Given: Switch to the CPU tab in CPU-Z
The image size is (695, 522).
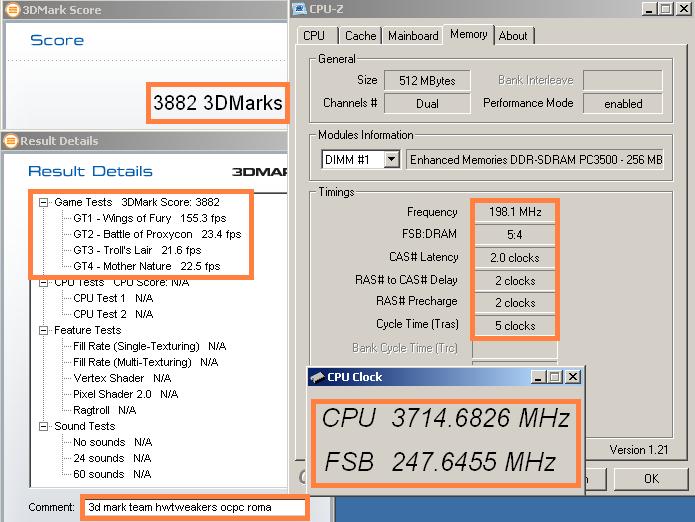Looking at the screenshot, I should (314, 35).
